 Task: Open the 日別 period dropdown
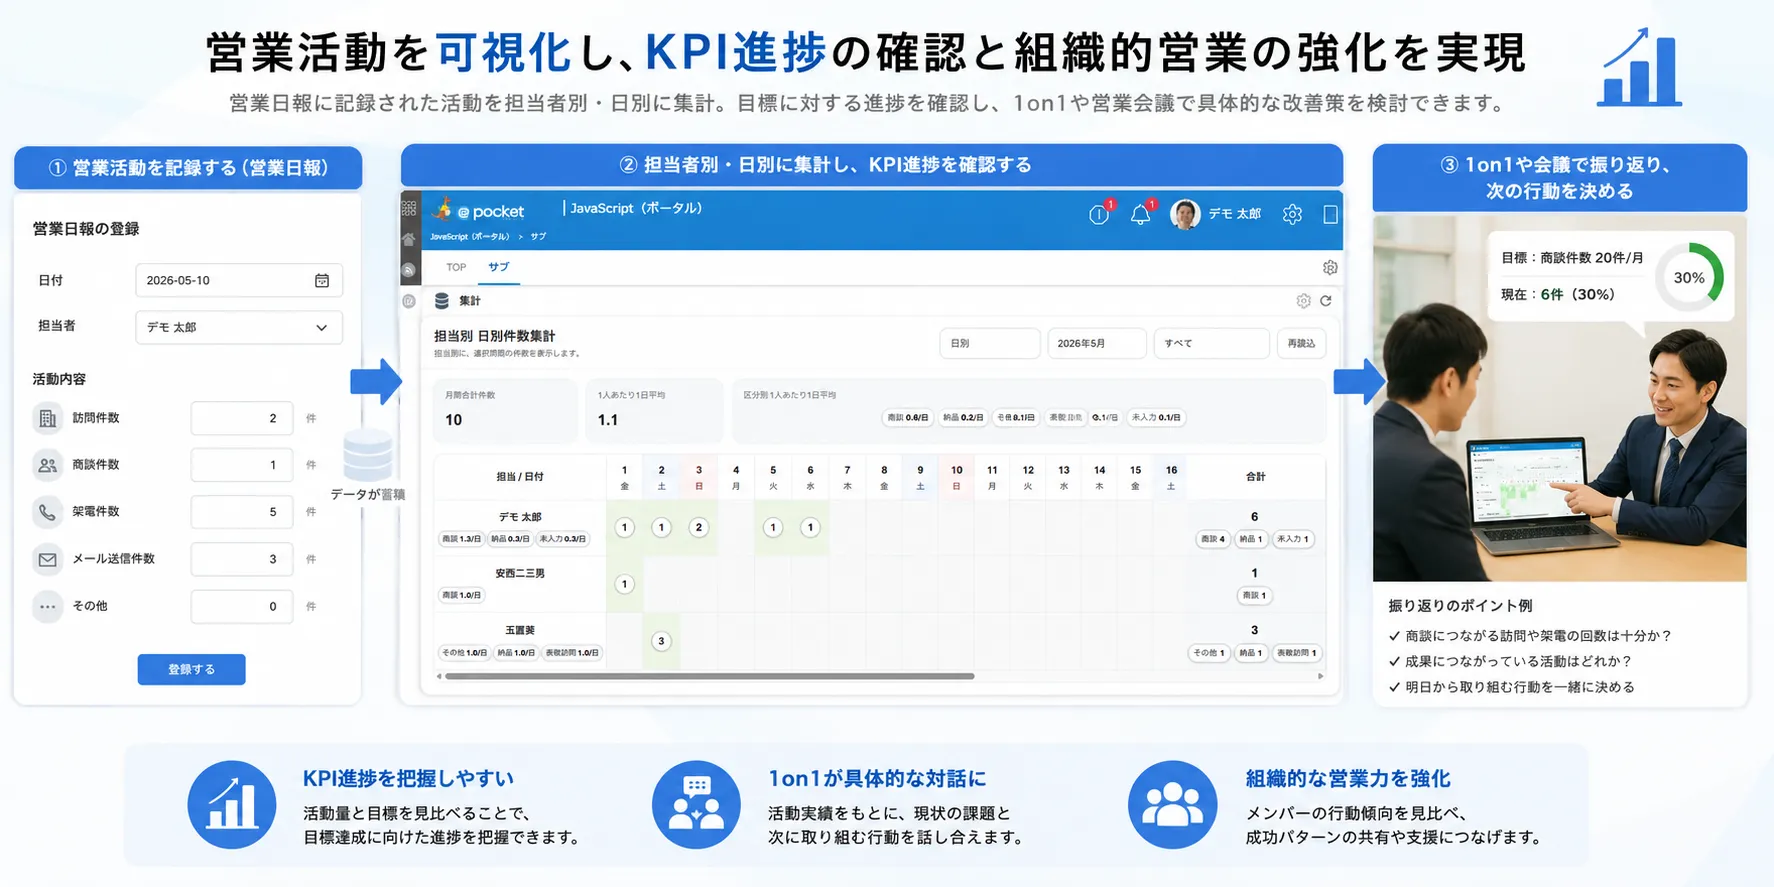coord(989,343)
